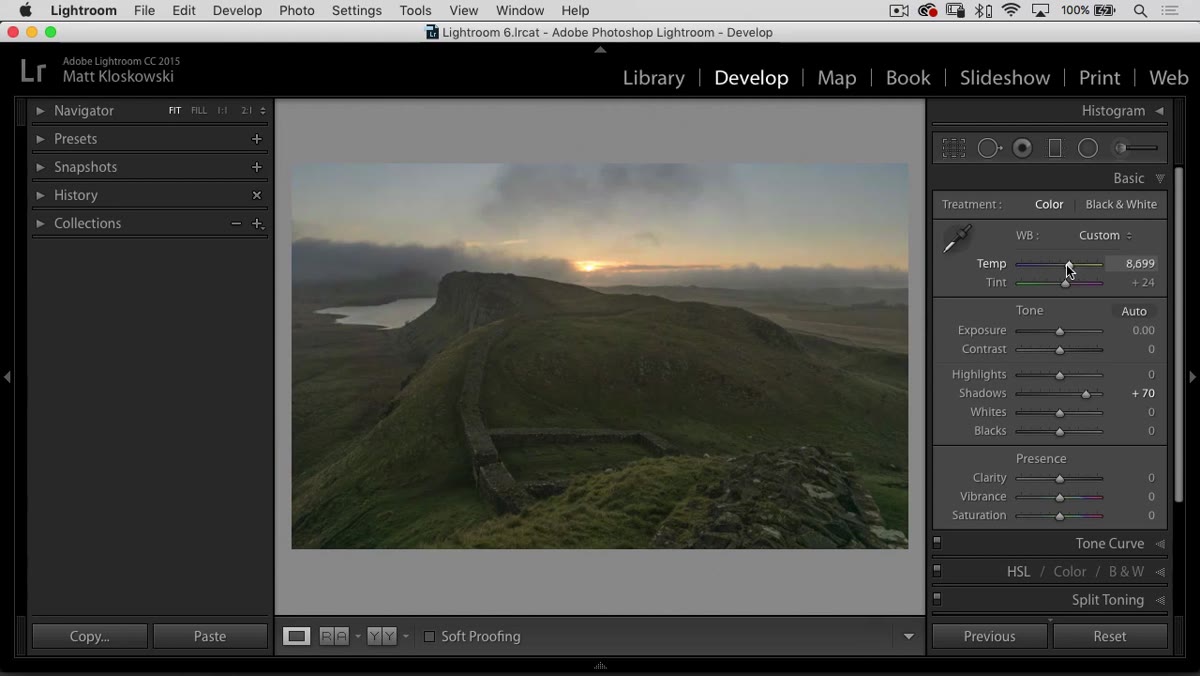Image resolution: width=1200 pixels, height=676 pixels.
Task: Pick the White Balance eyedropper tool
Action: [957, 239]
